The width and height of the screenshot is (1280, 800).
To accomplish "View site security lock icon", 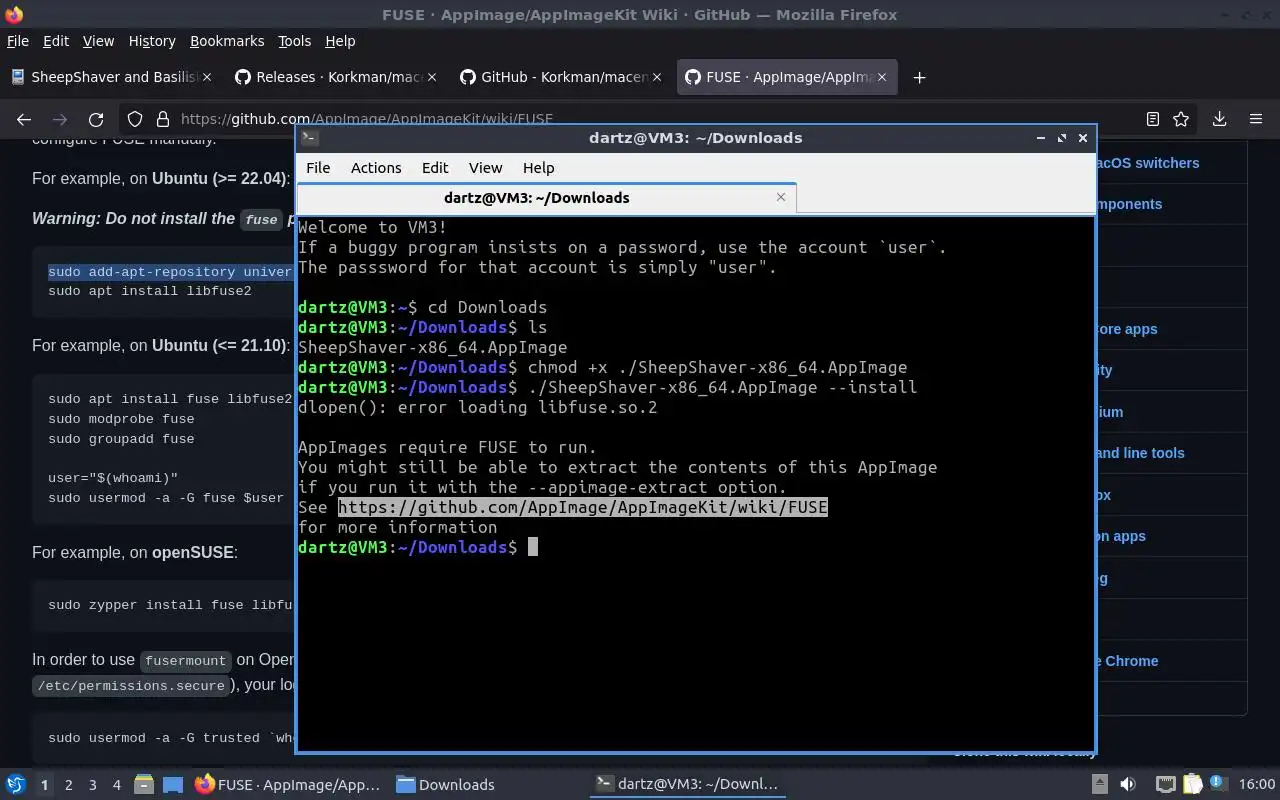I will 163,119.
